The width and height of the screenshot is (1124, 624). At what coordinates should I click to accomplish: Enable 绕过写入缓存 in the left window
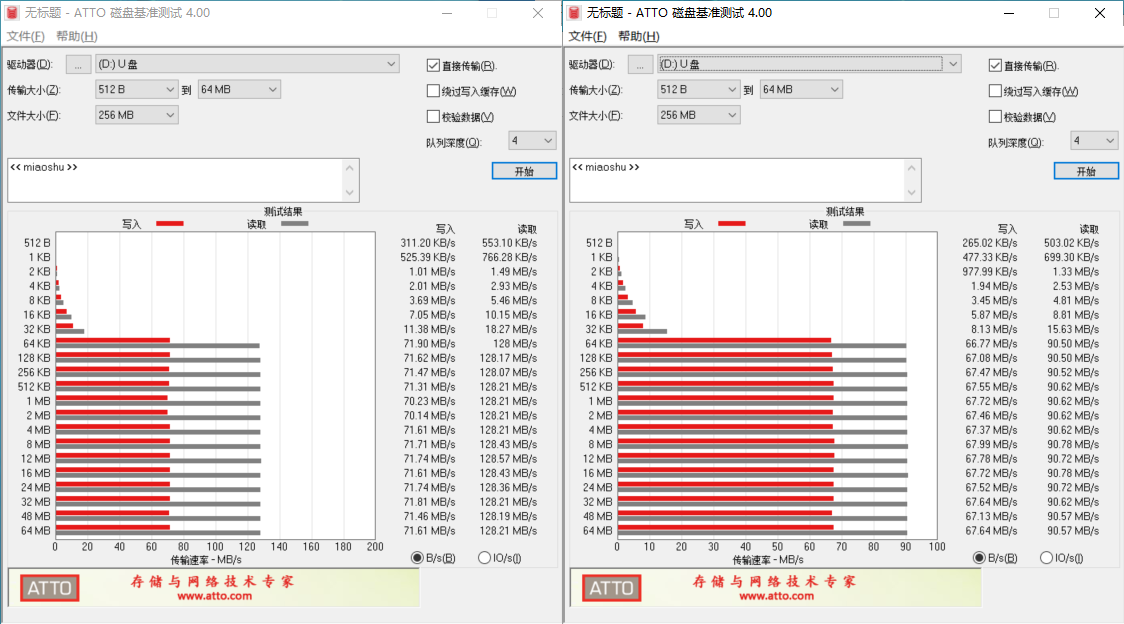pyautogui.click(x=433, y=91)
